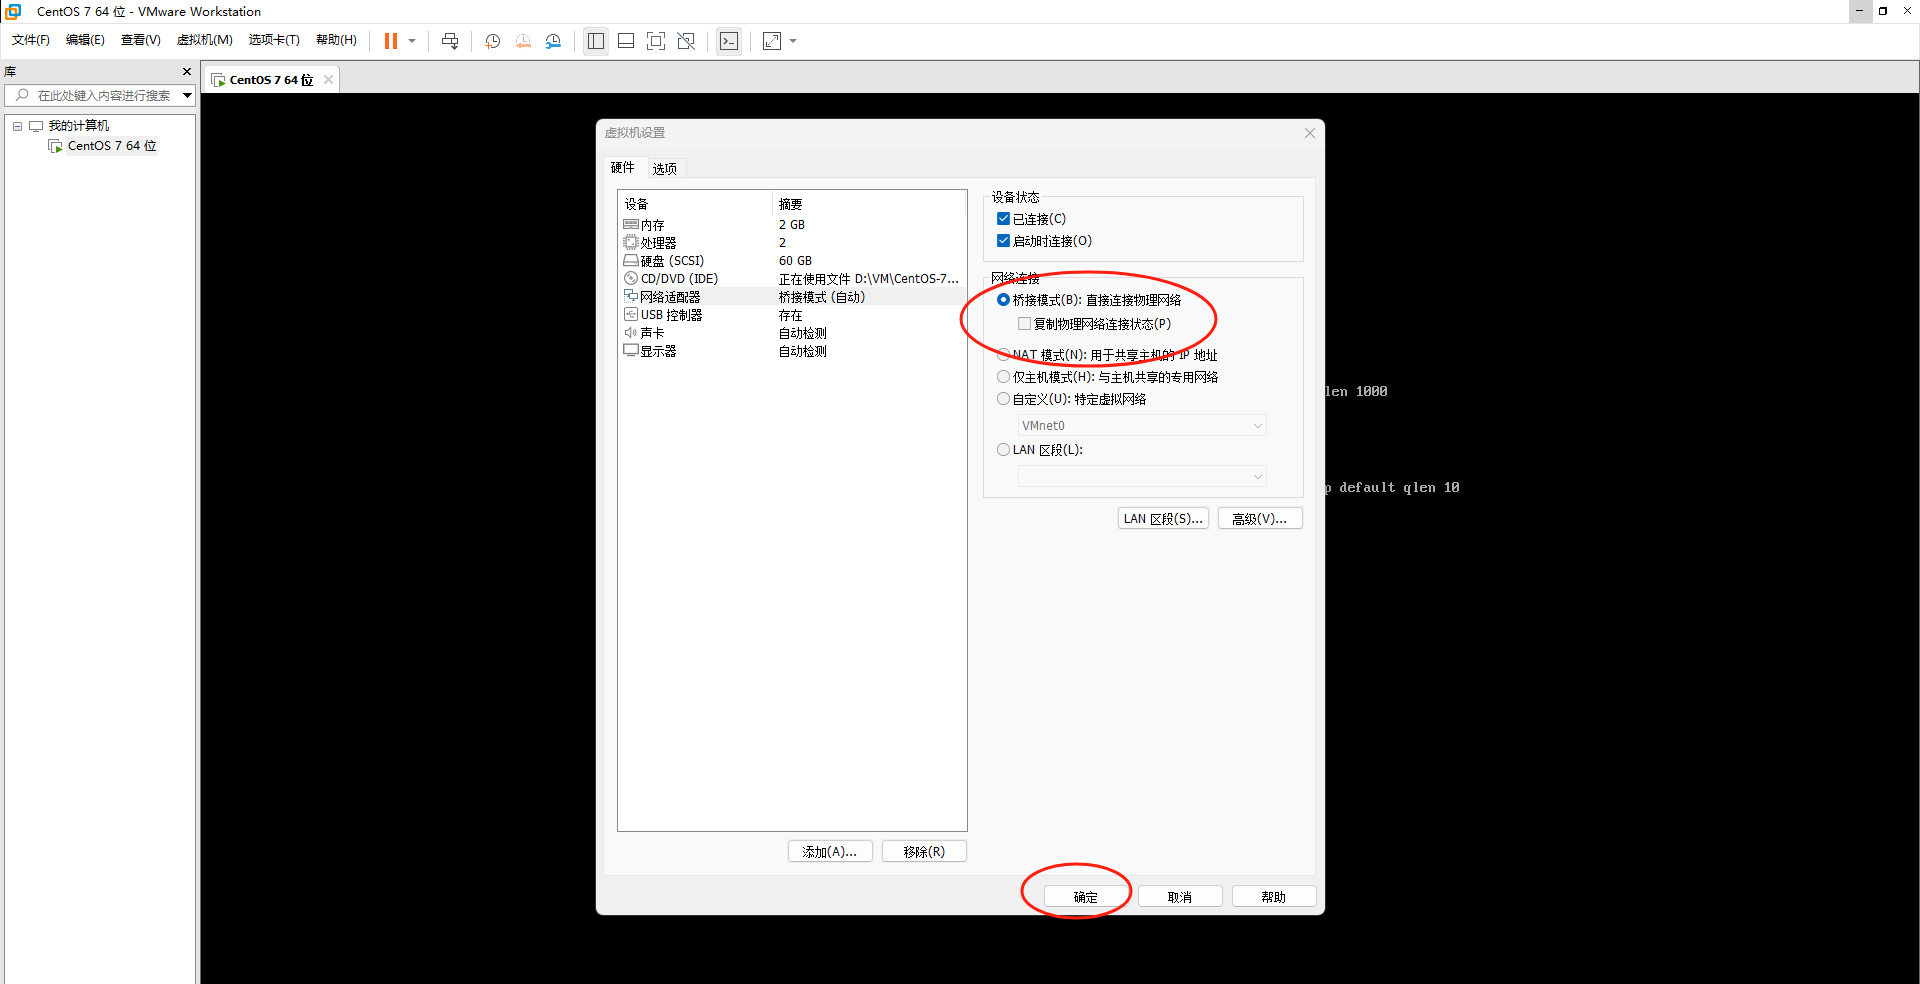Click the hard disk icon in device list
The image size is (1920, 984).
(x=631, y=261)
